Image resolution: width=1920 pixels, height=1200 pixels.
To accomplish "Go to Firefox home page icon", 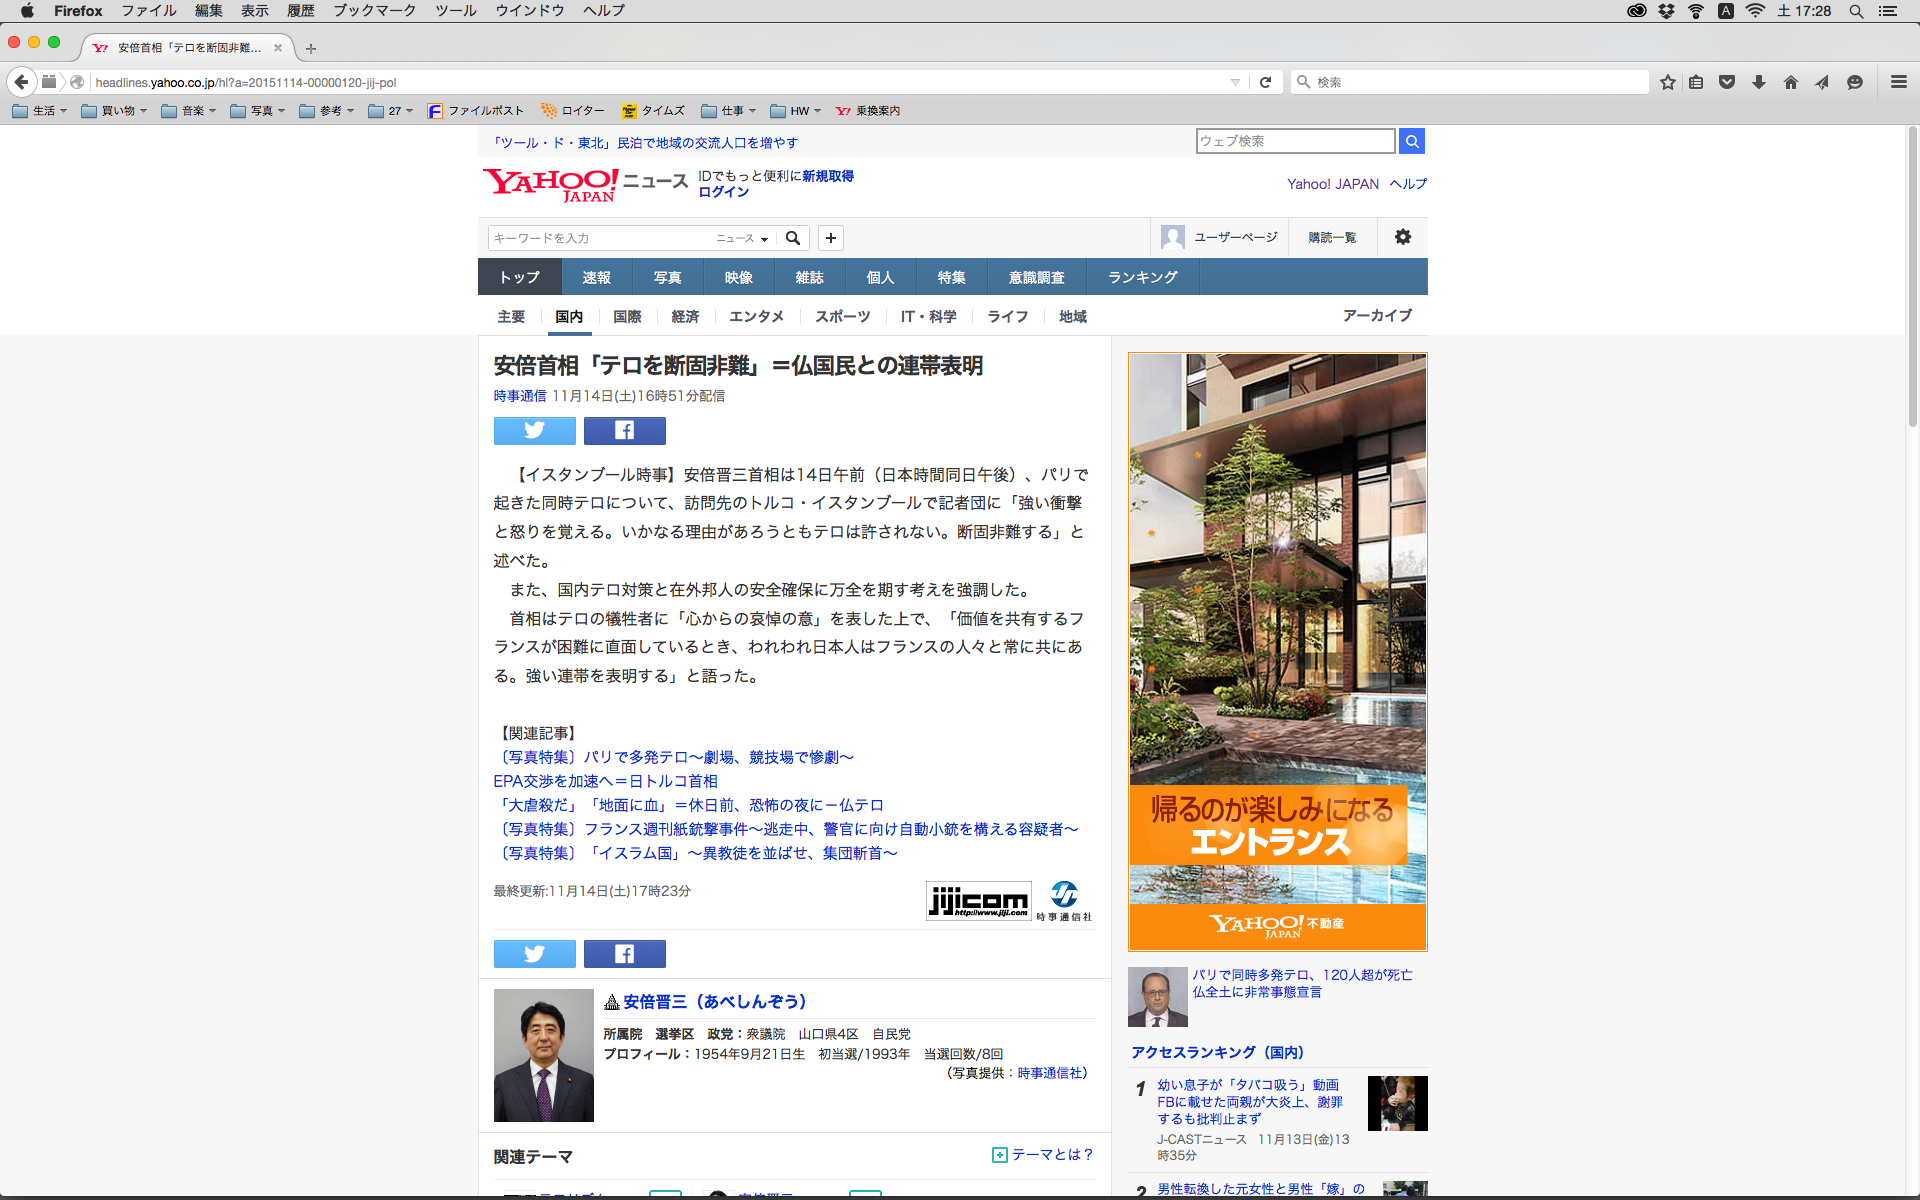I will pyautogui.click(x=1790, y=82).
